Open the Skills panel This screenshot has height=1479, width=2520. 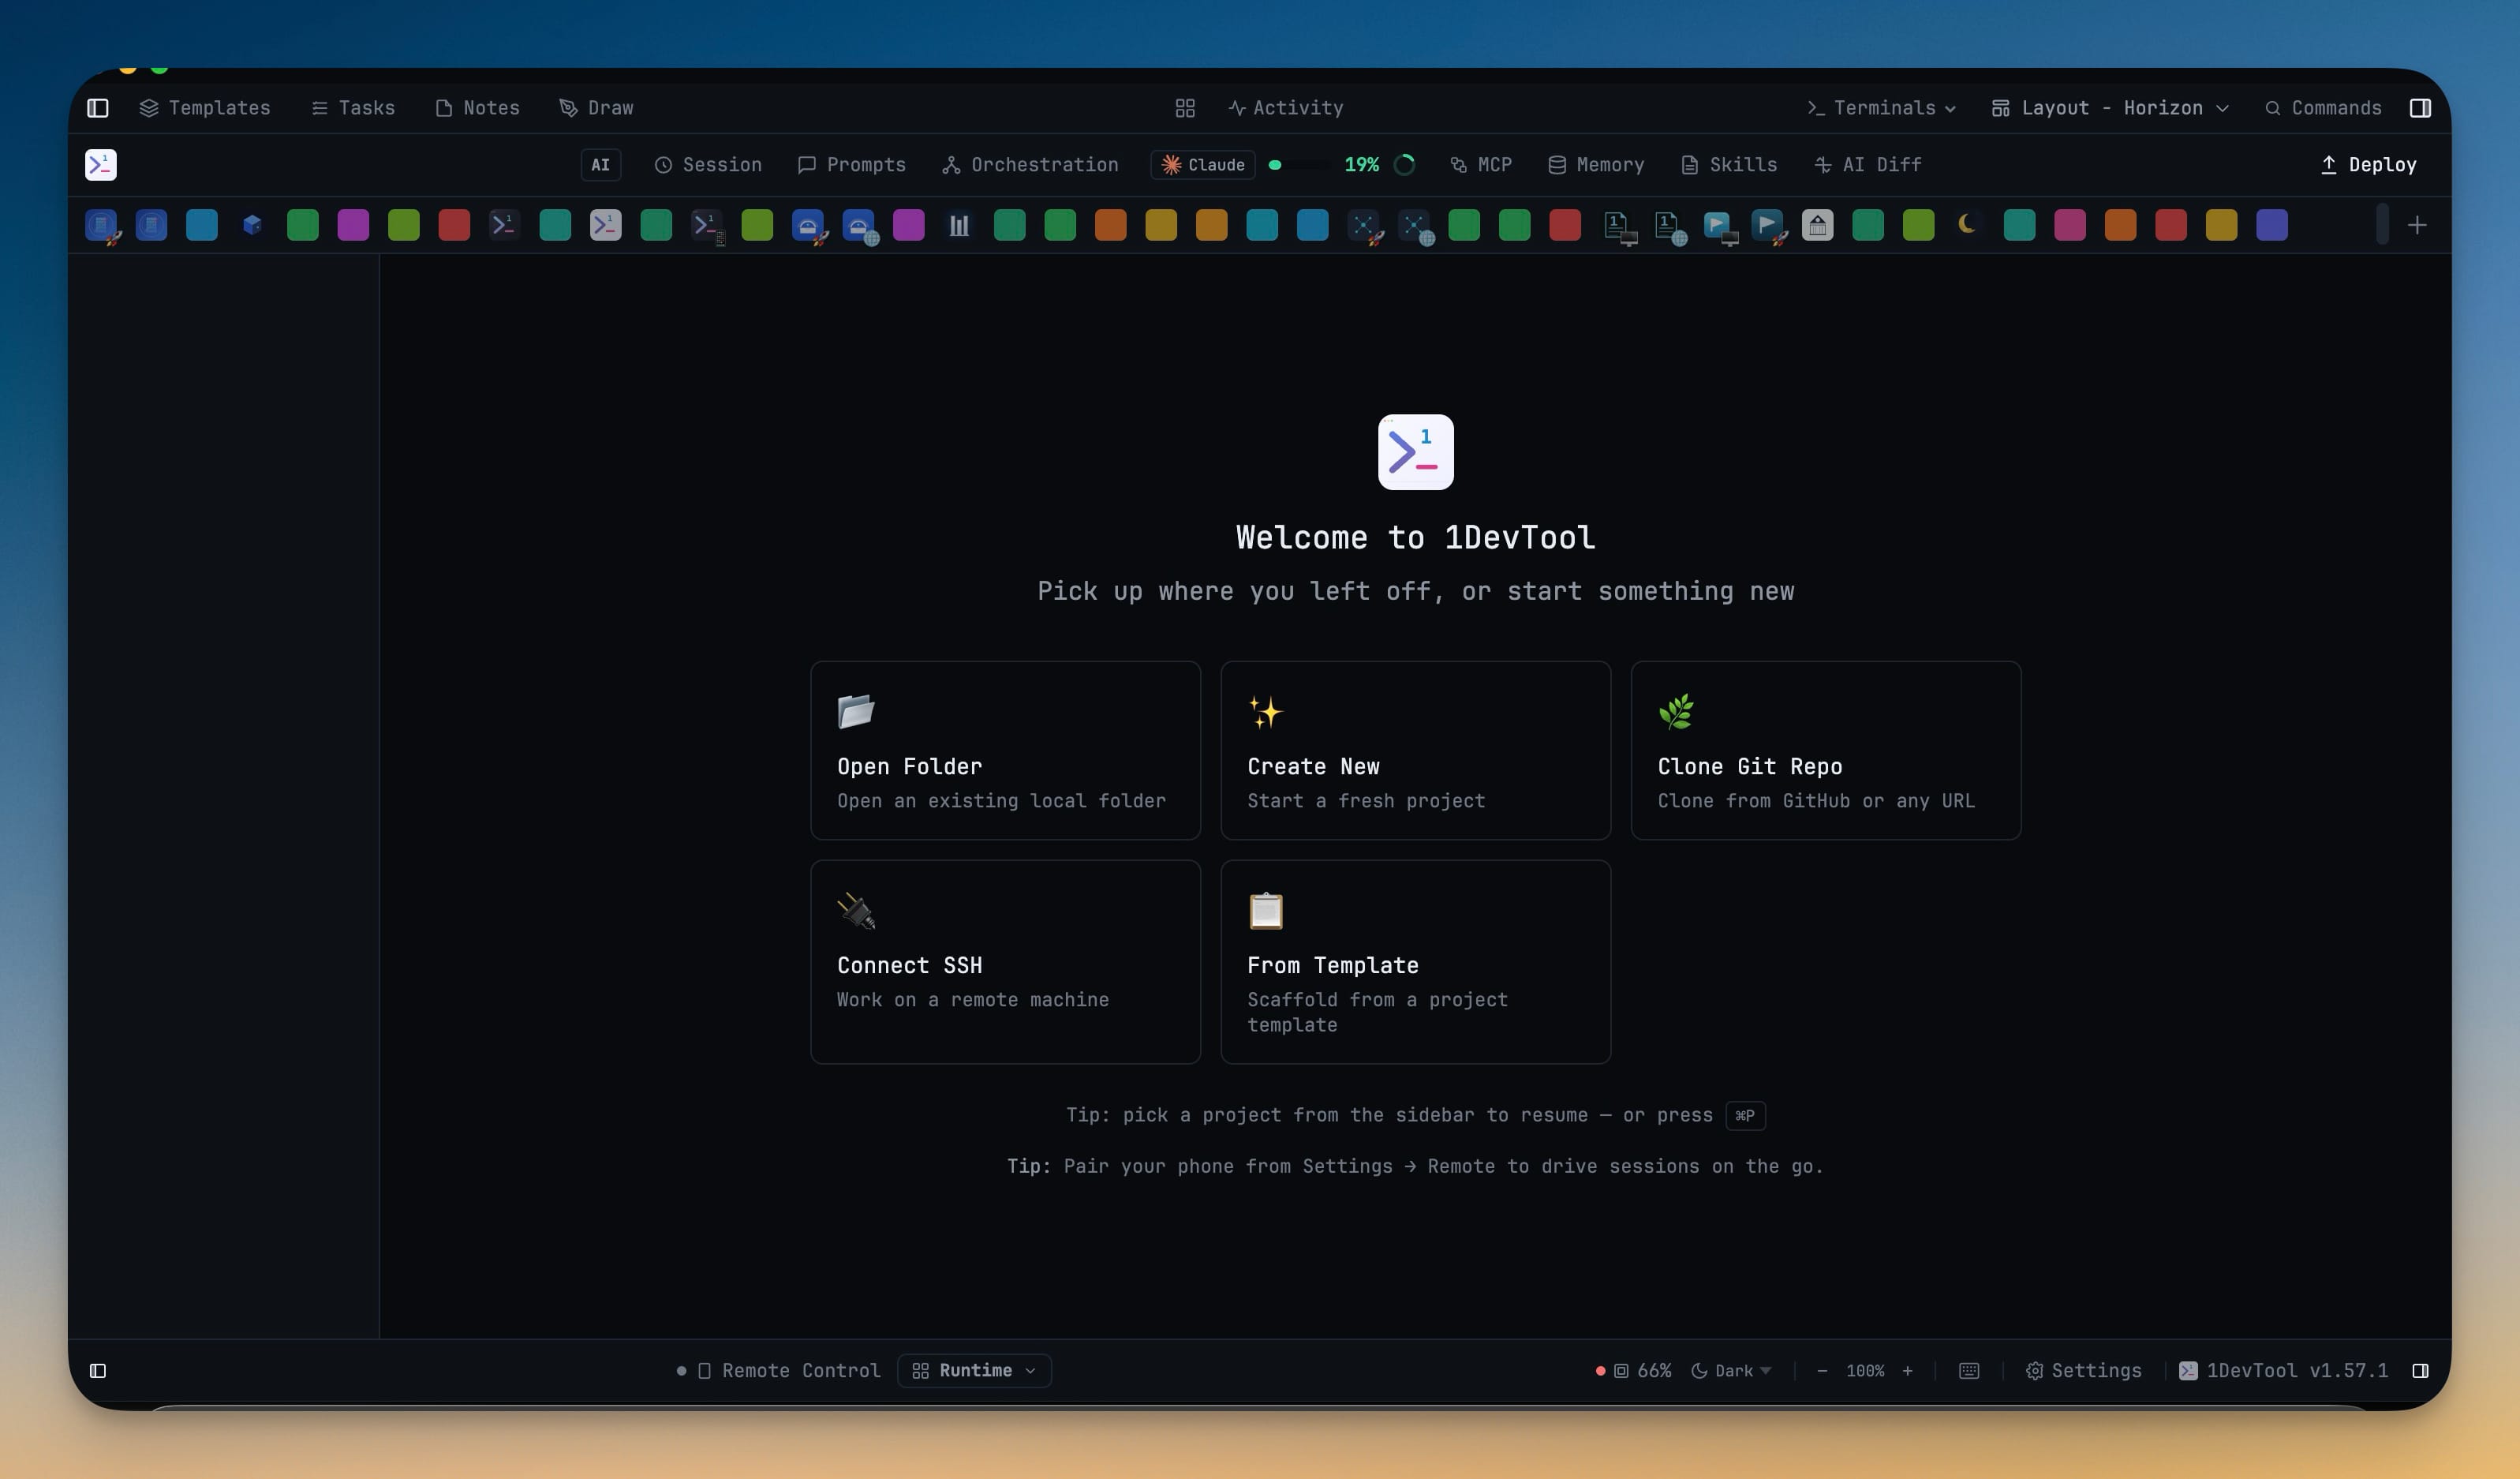1729,165
